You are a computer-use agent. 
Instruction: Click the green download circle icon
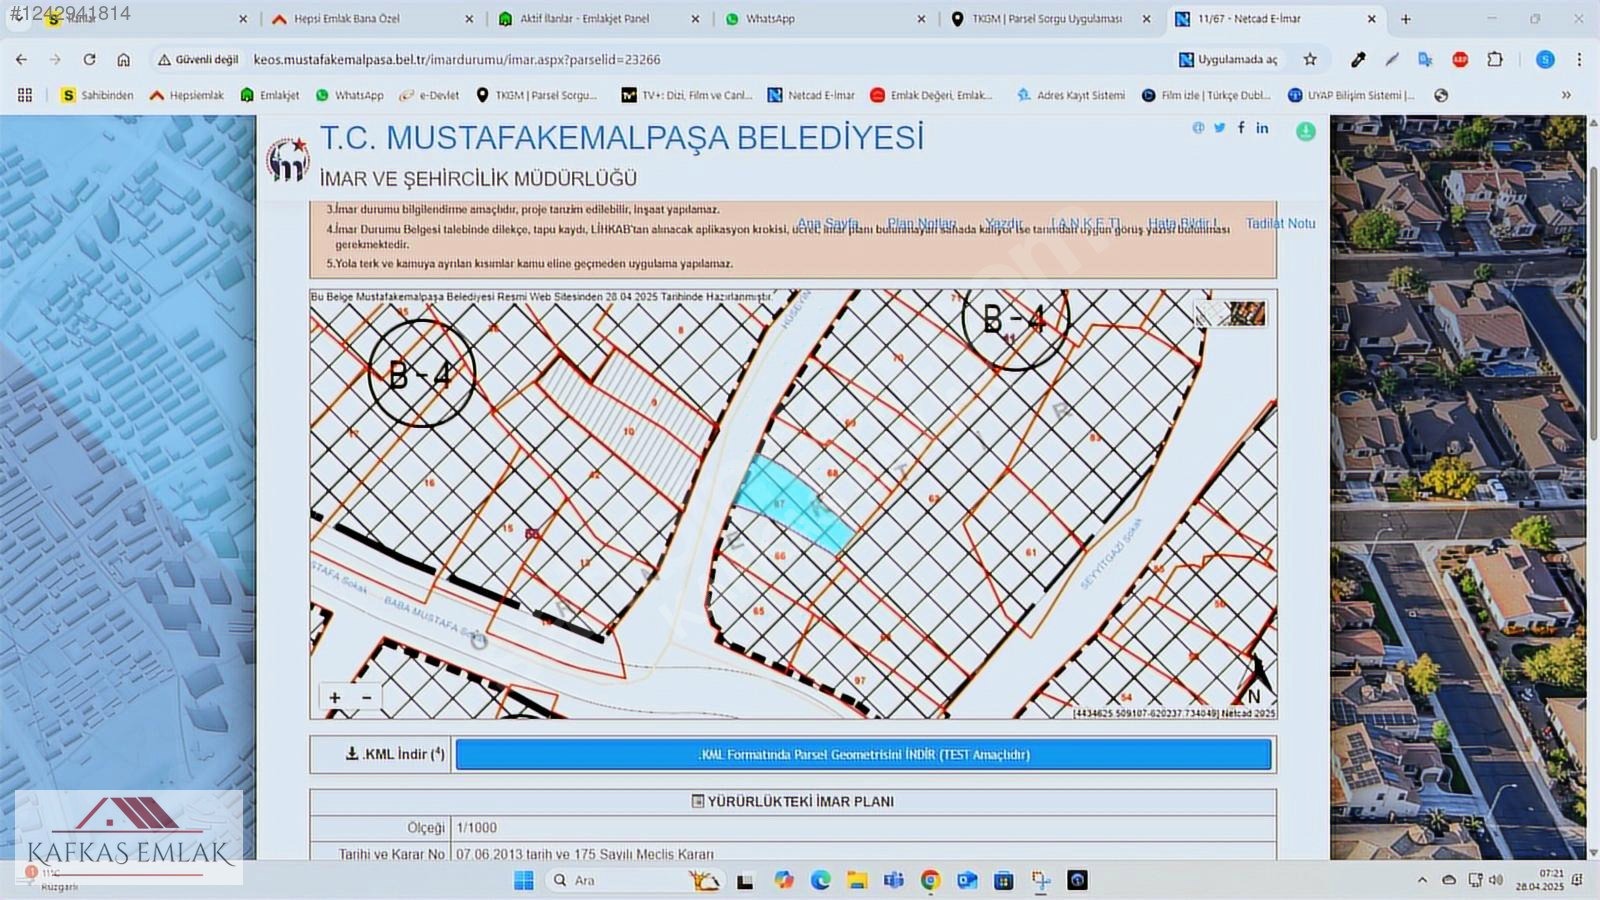click(x=1306, y=131)
